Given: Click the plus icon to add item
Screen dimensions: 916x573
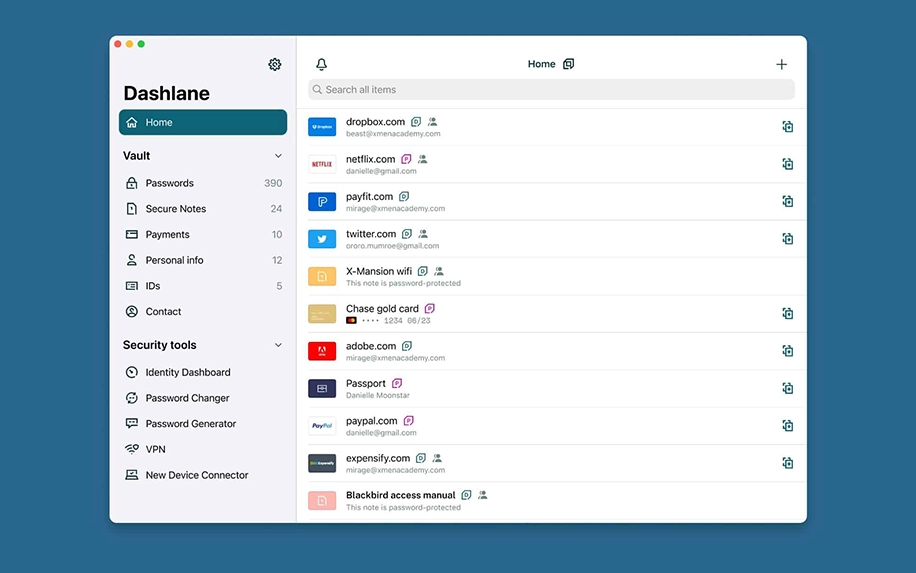Looking at the screenshot, I should (781, 64).
